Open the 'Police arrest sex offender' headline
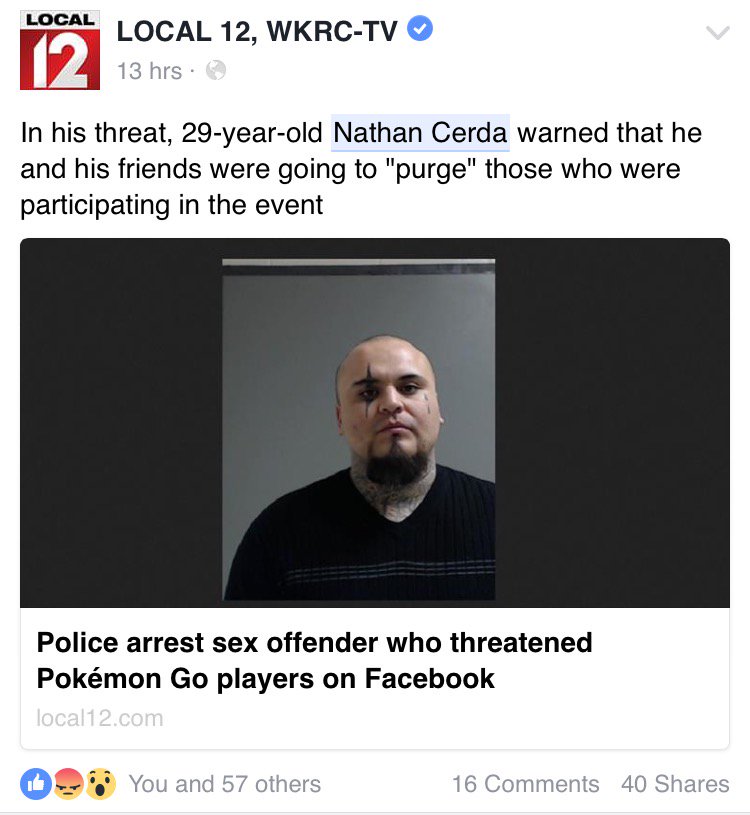 click(314, 642)
